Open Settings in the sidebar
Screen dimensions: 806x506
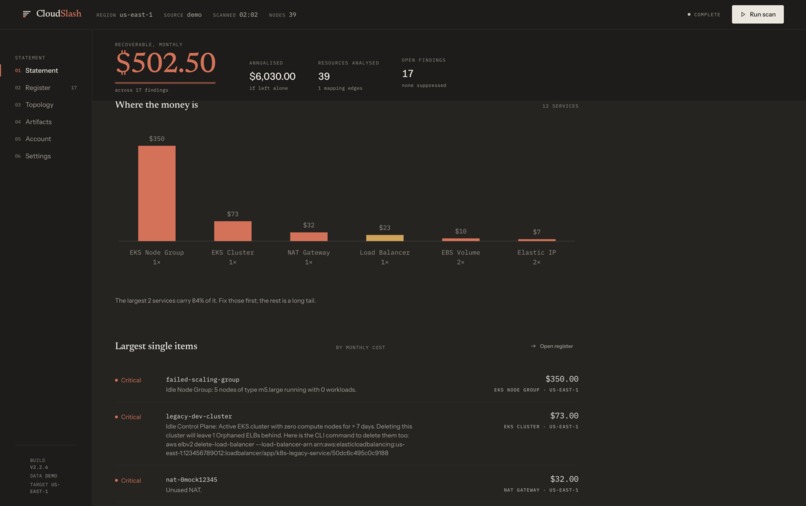point(38,156)
